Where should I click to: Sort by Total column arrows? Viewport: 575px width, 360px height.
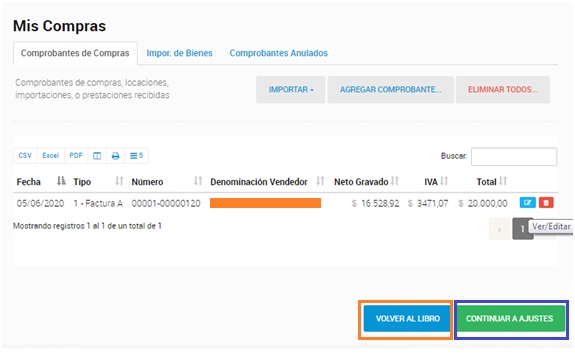coord(503,181)
